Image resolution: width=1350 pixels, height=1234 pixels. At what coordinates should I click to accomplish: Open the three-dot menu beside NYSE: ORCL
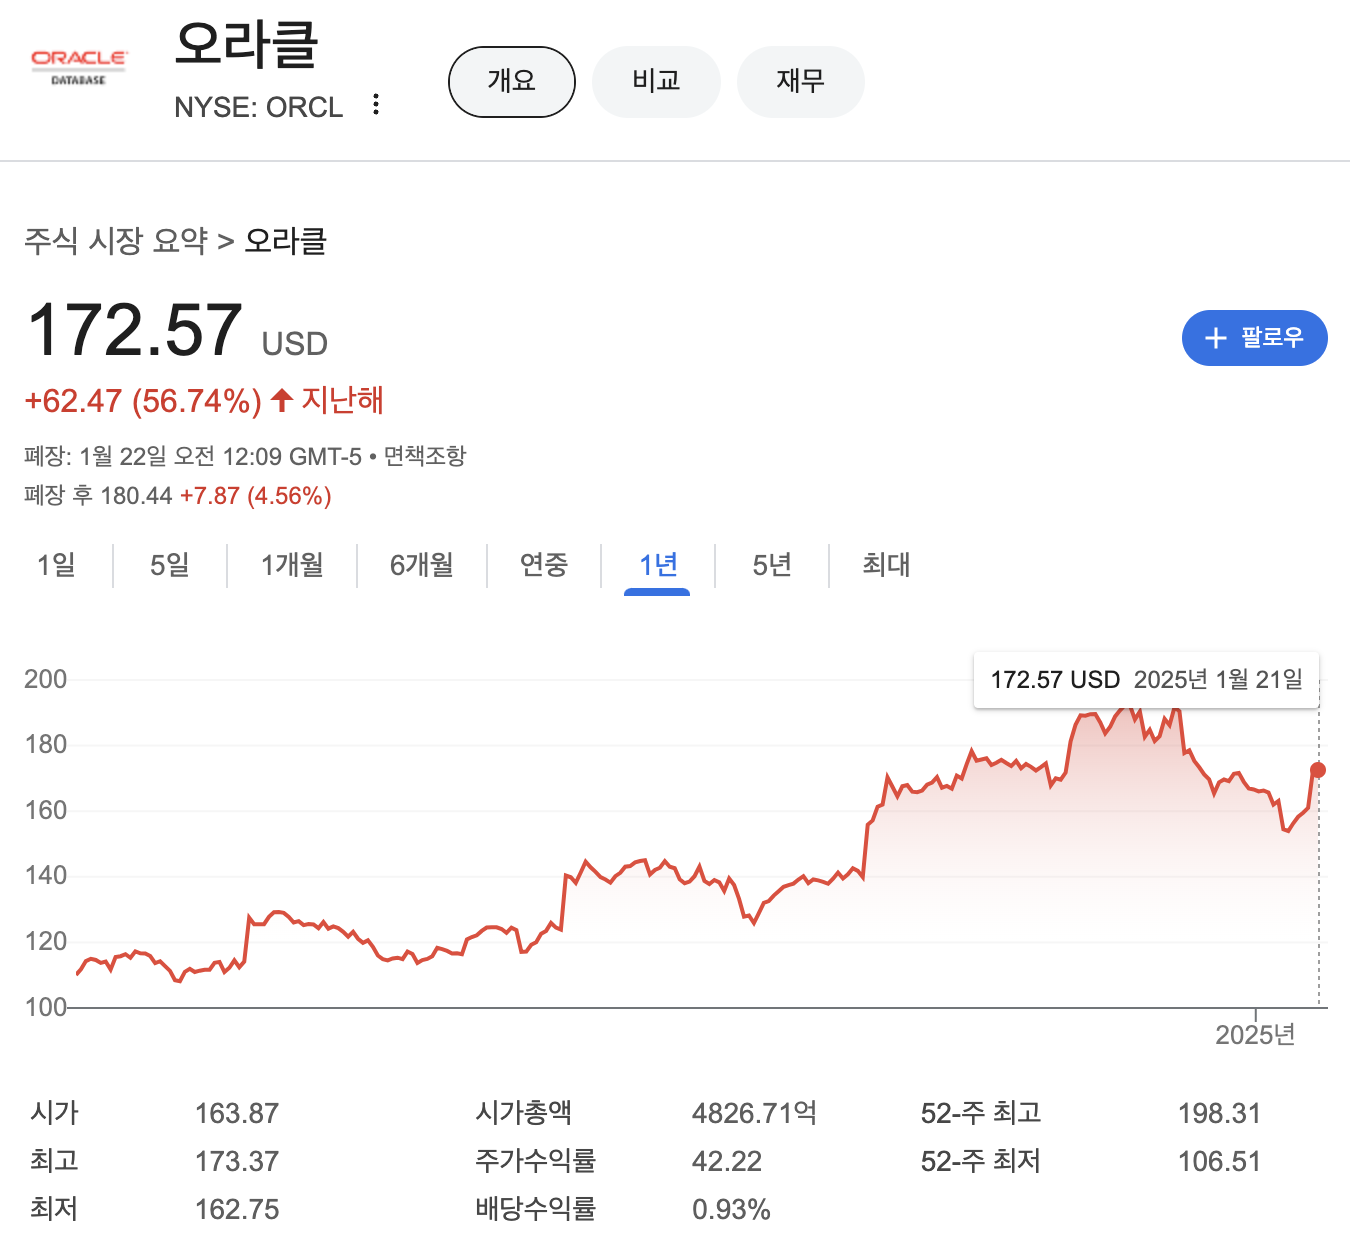pos(376,105)
